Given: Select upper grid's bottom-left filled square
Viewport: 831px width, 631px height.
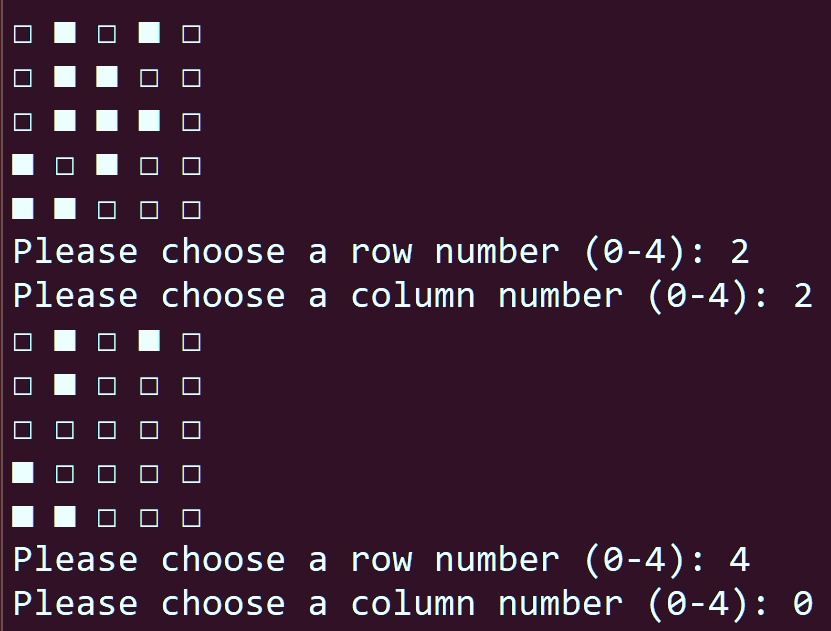Looking at the screenshot, I should click(23, 209).
